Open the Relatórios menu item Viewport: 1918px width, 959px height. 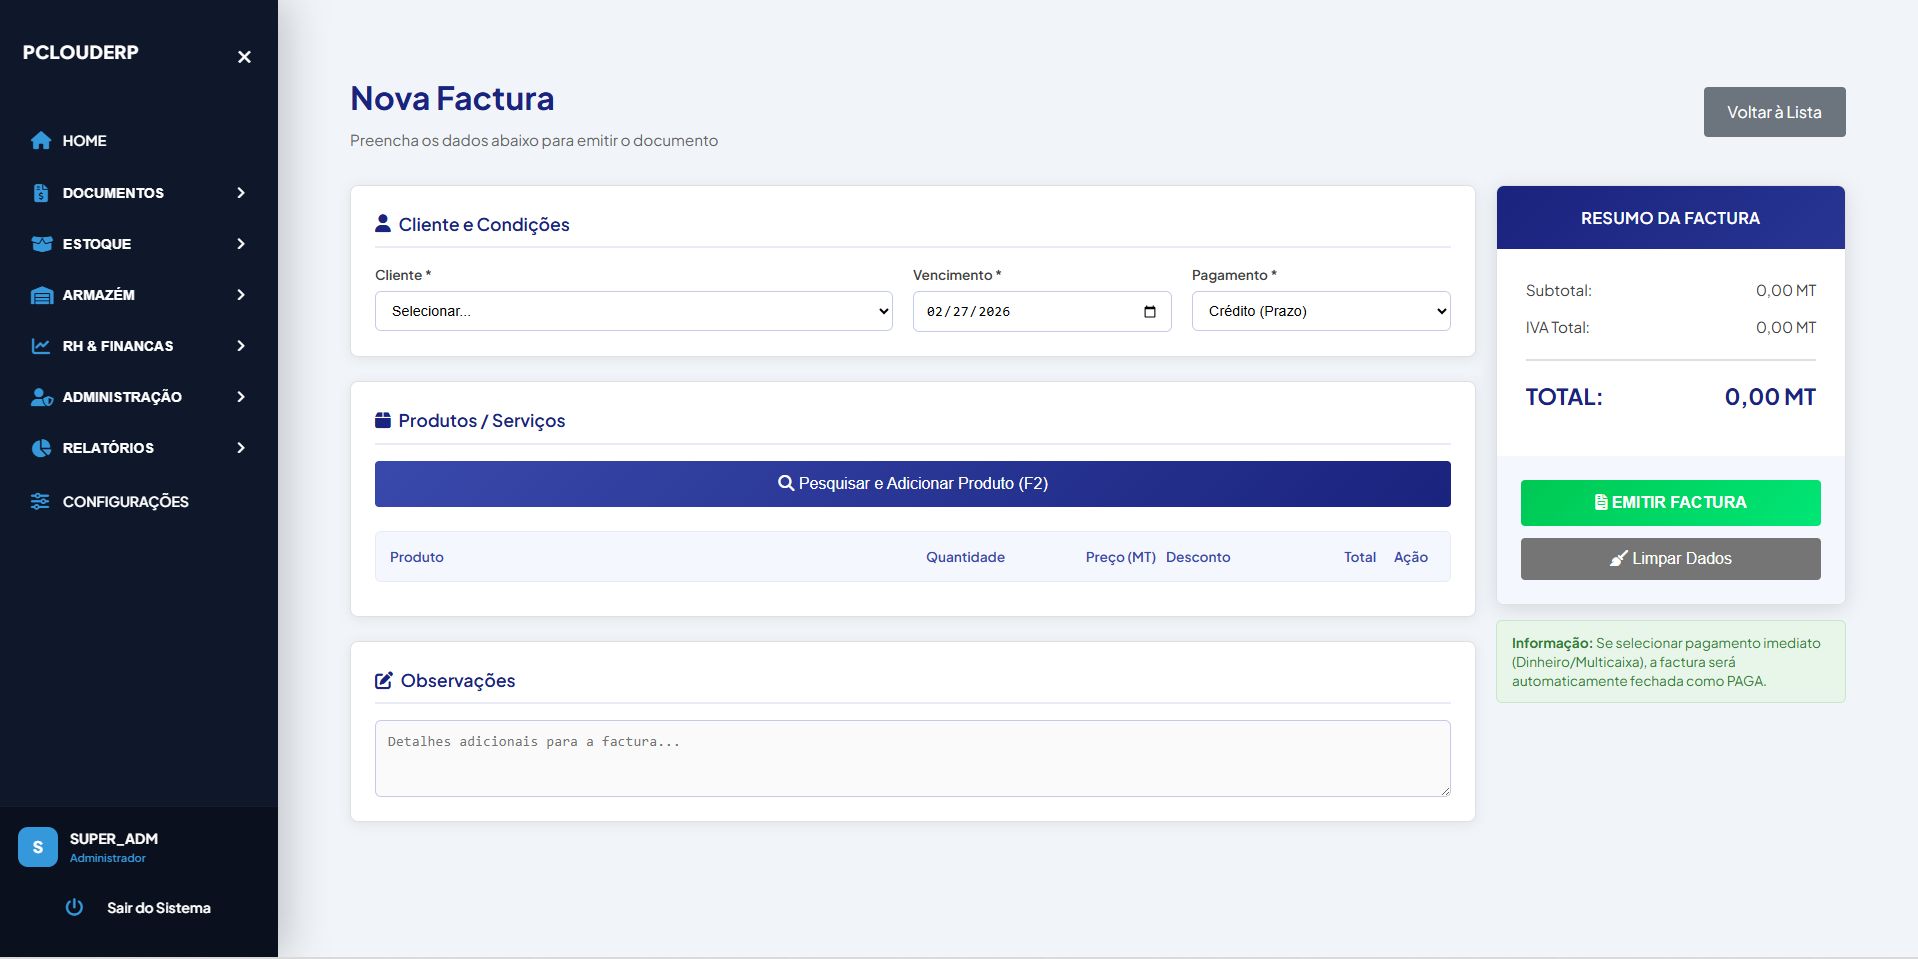coord(108,448)
